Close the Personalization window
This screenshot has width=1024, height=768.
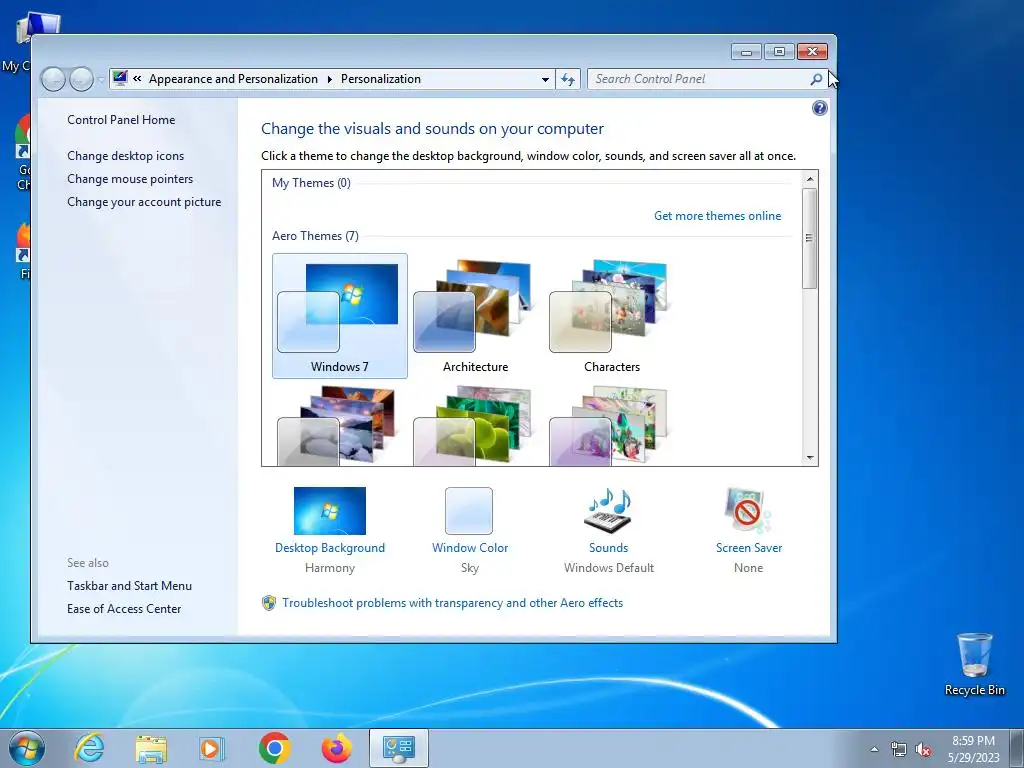click(812, 51)
